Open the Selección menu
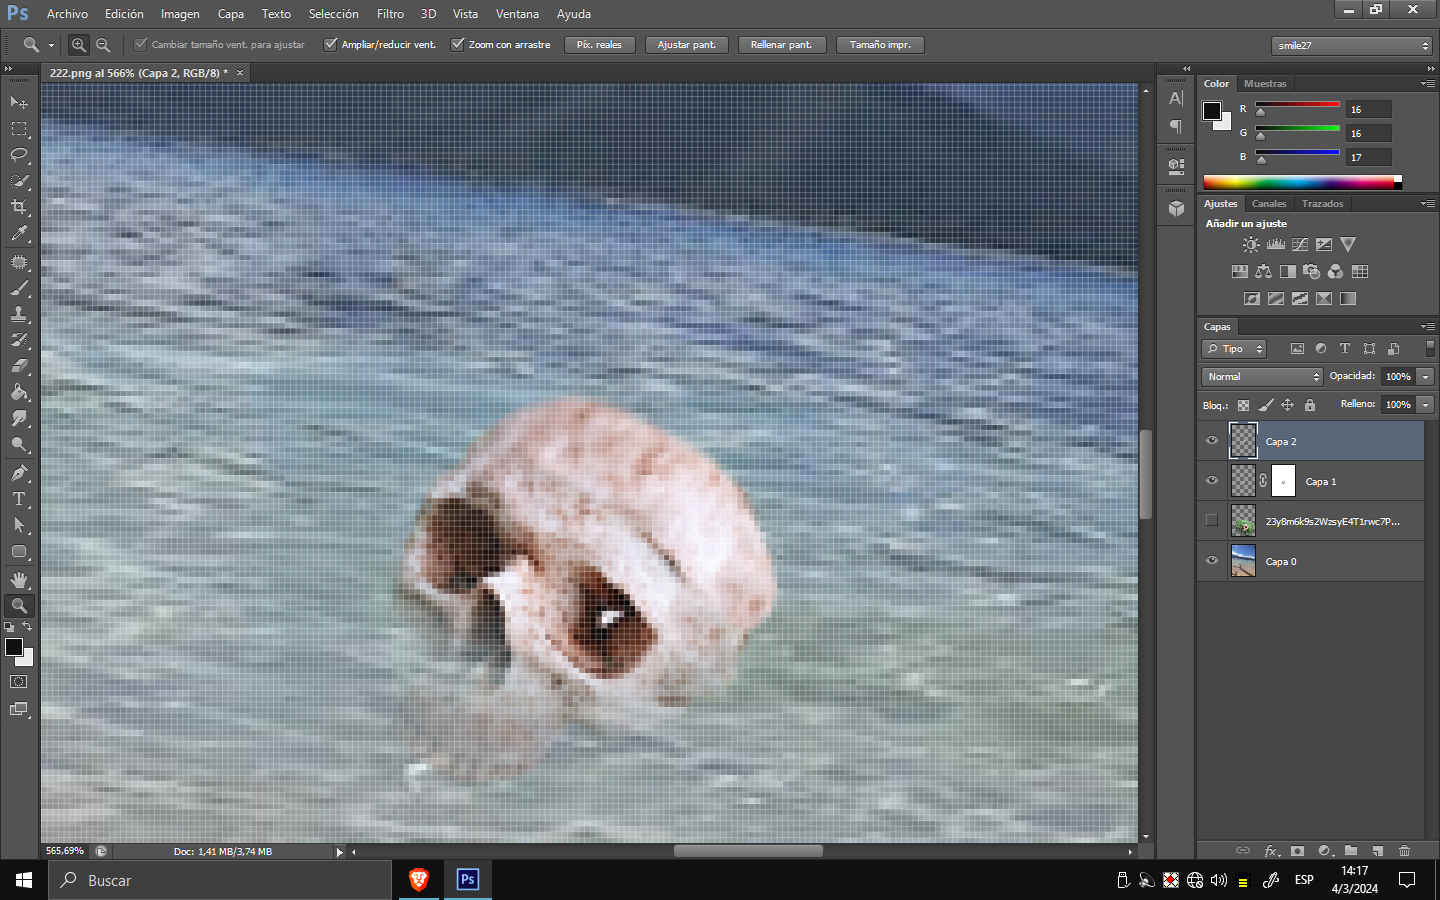This screenshot has width=1440, height=900. click(x=333, y=14)
